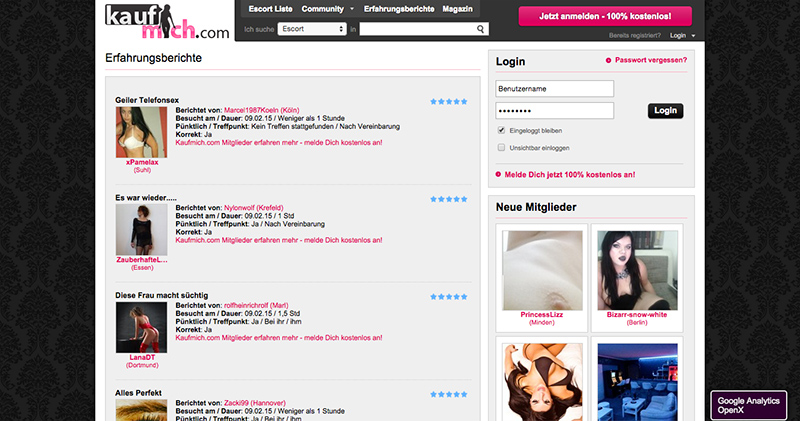Open the Escort search type dropdown
This screenshot has height=421, width=800.
click(x=312, y=29)
